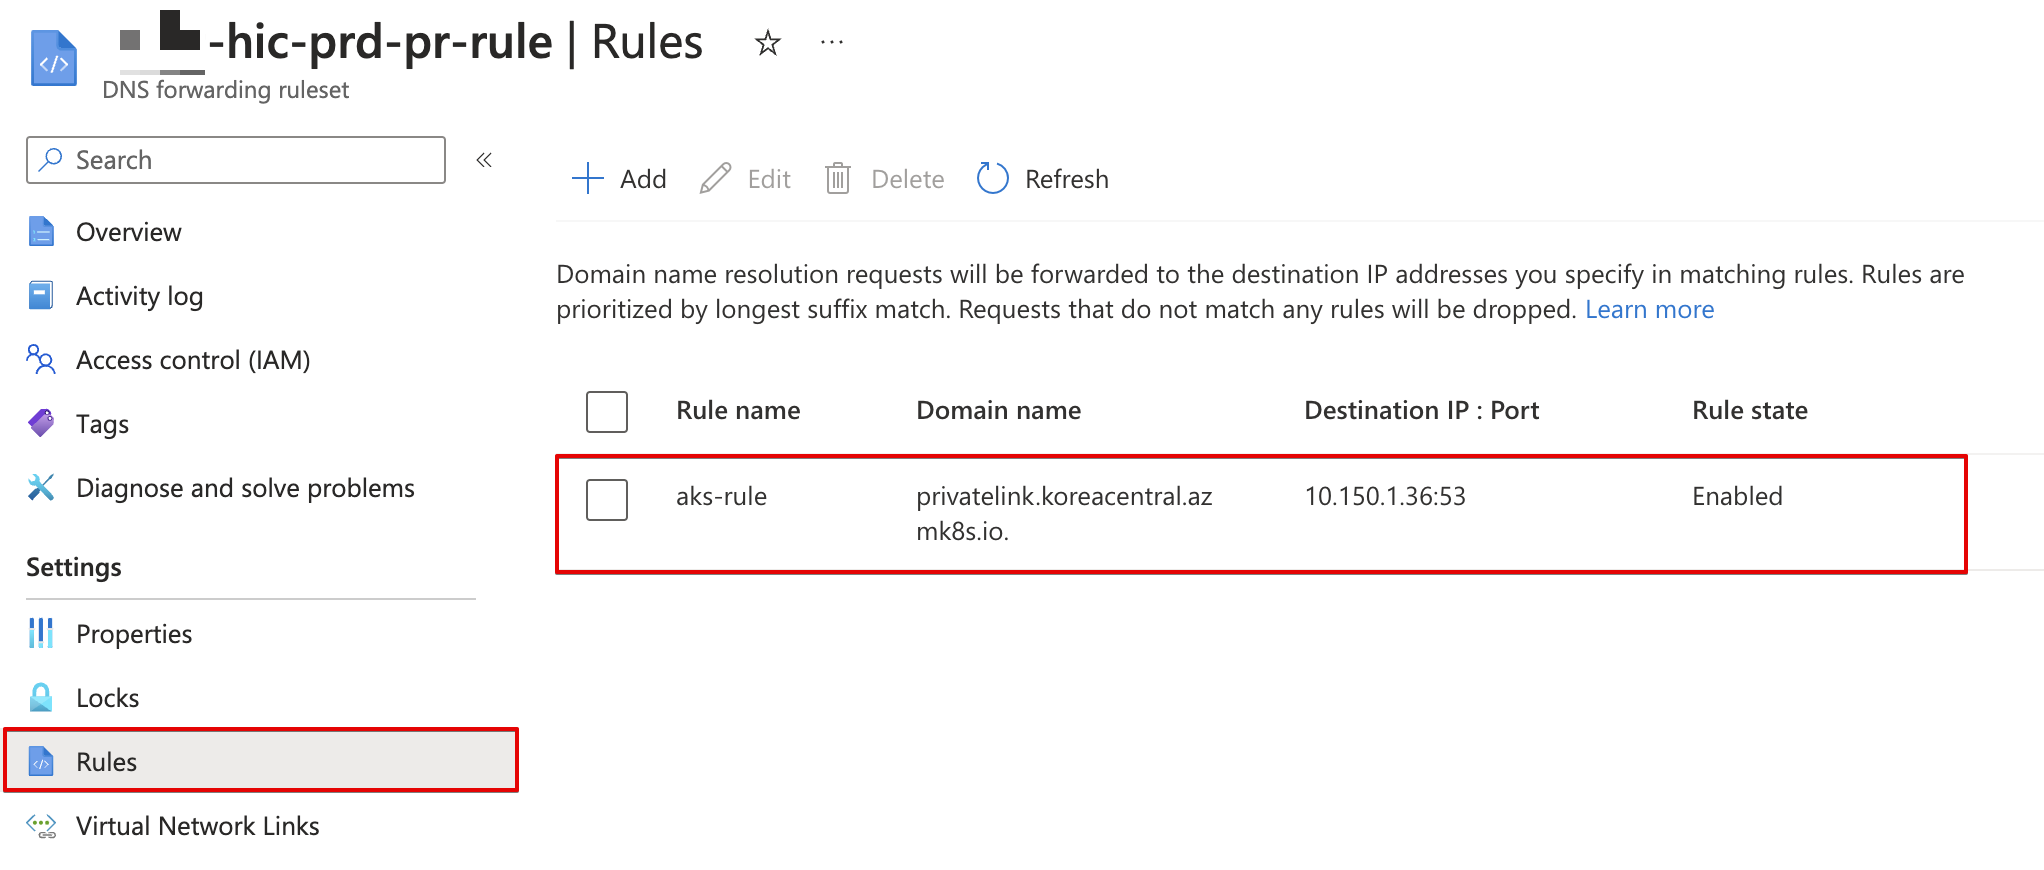Click the Overview icon in sidebar
The height and width of the screenshot is (870, 2044).
(x=41, y=232)
